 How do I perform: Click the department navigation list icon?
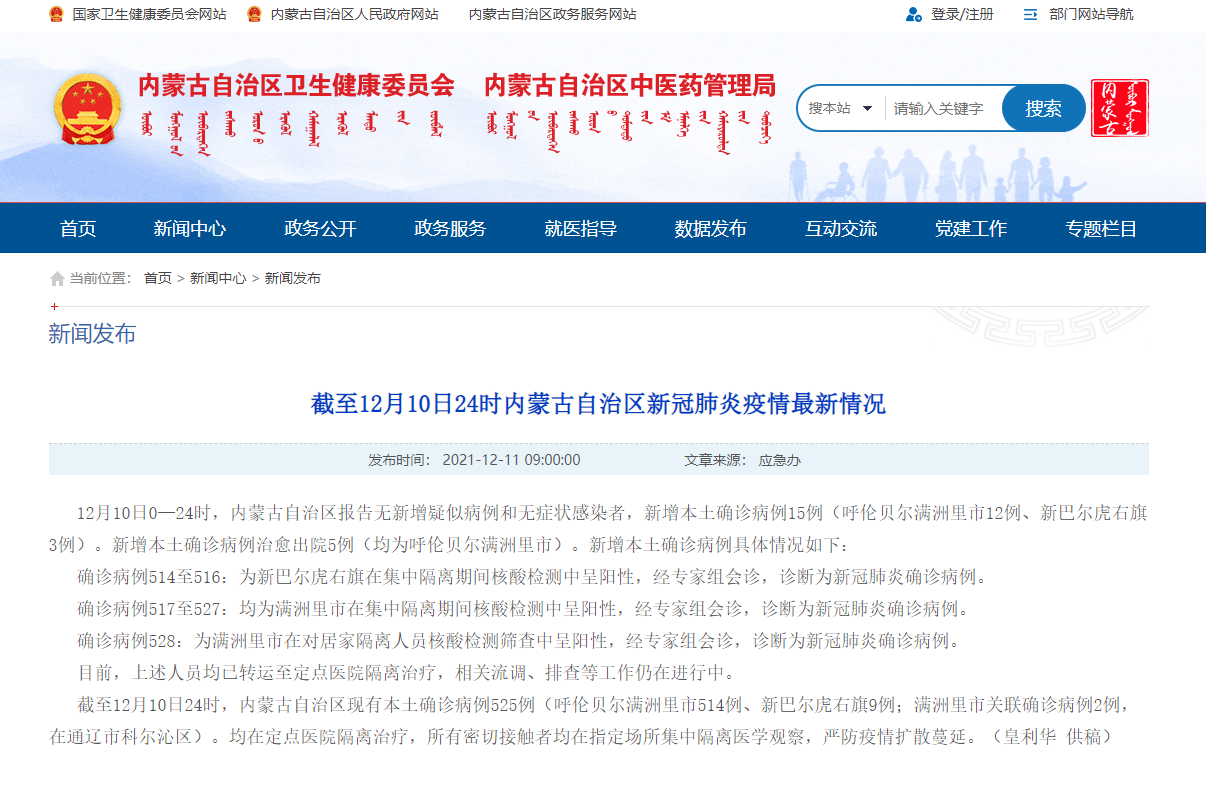(1030, 14)
